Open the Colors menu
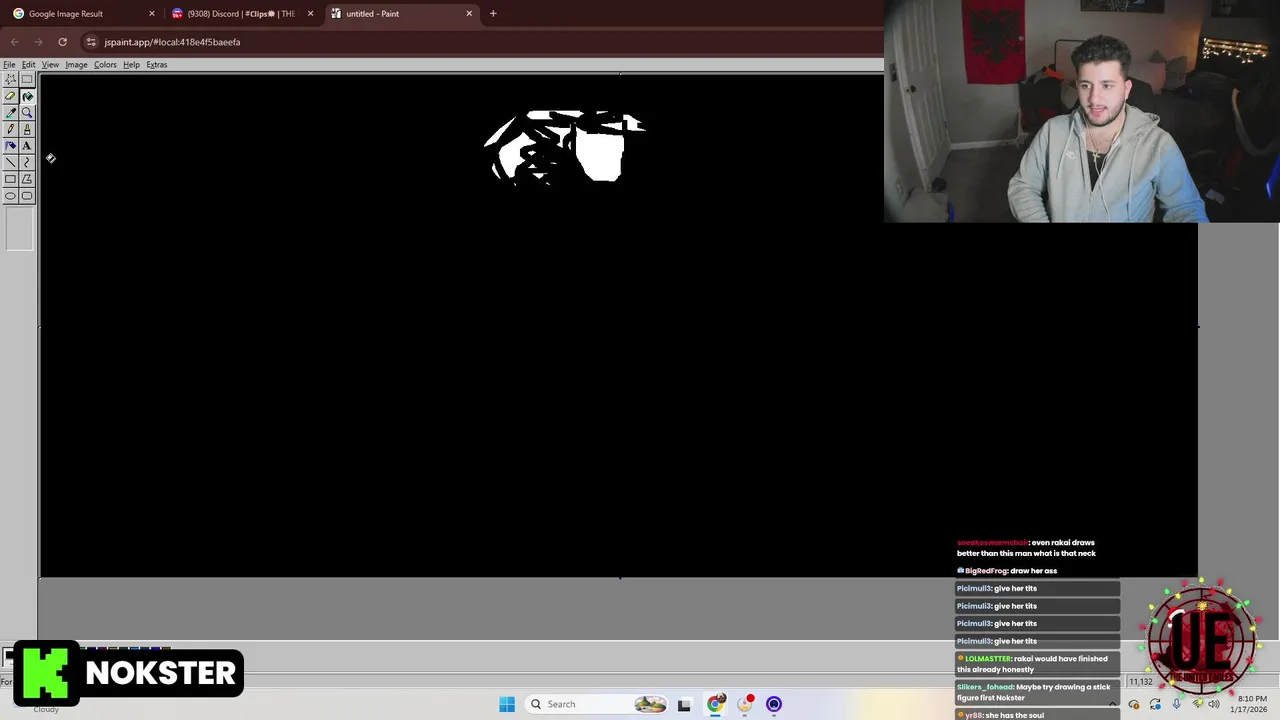 105,64
